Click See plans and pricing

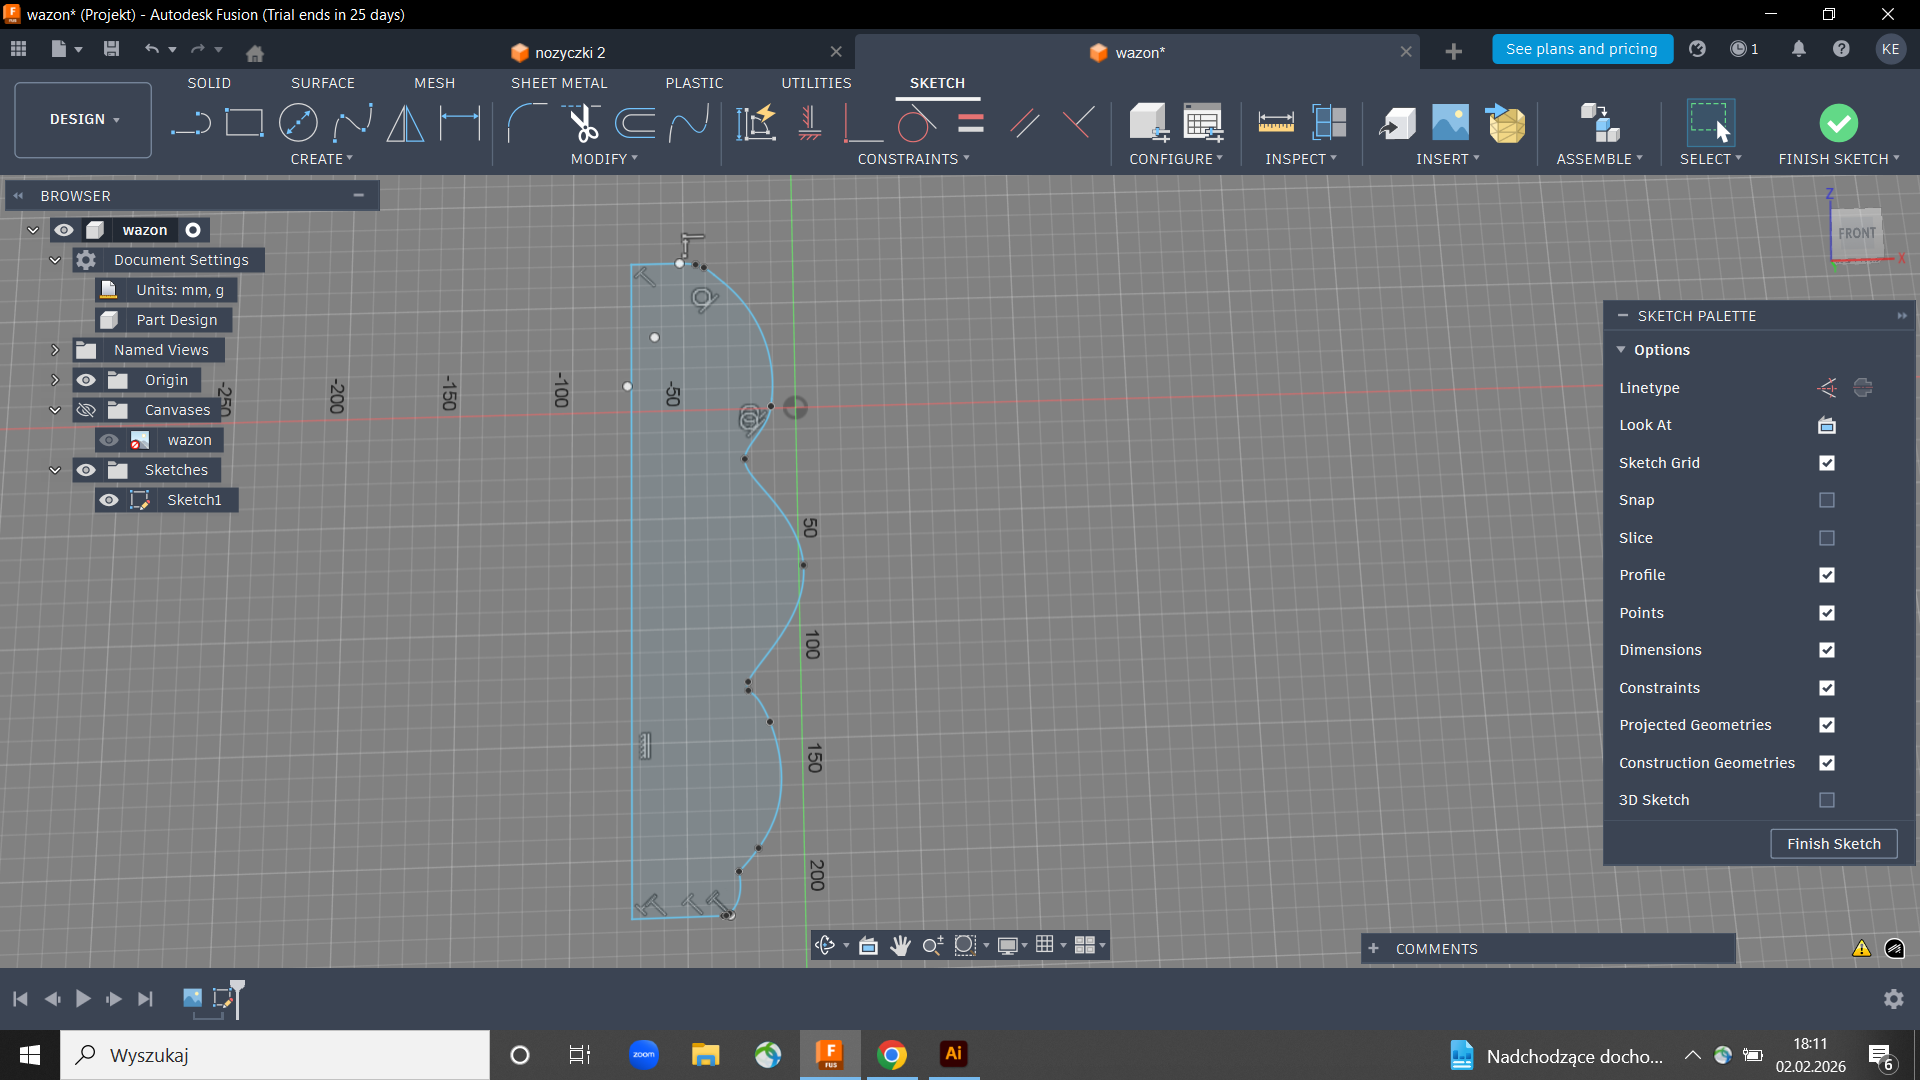tap(1581, 49)
